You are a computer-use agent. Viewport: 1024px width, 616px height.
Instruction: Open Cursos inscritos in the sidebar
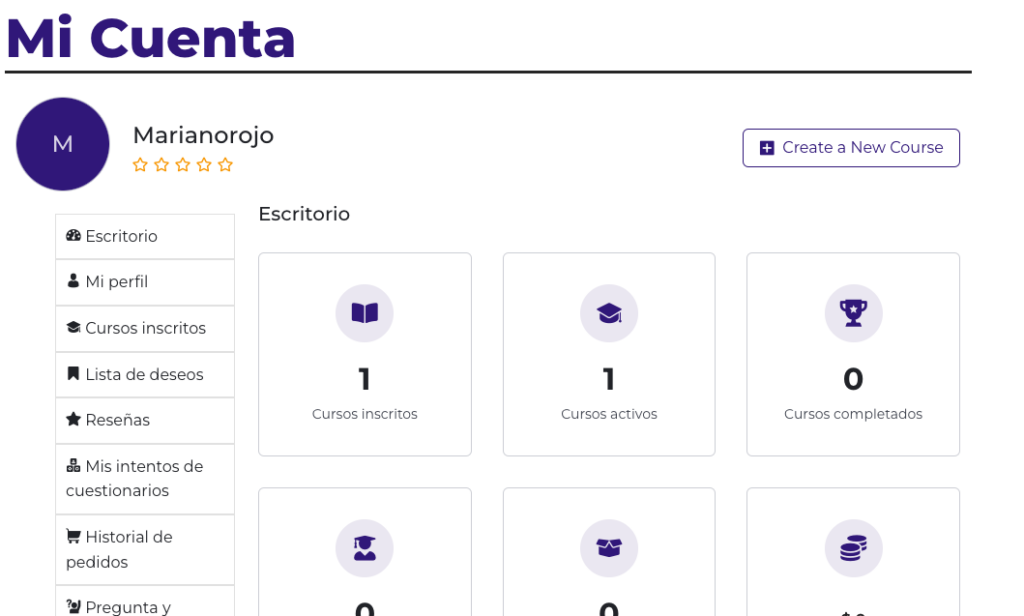tap(145, 329)
